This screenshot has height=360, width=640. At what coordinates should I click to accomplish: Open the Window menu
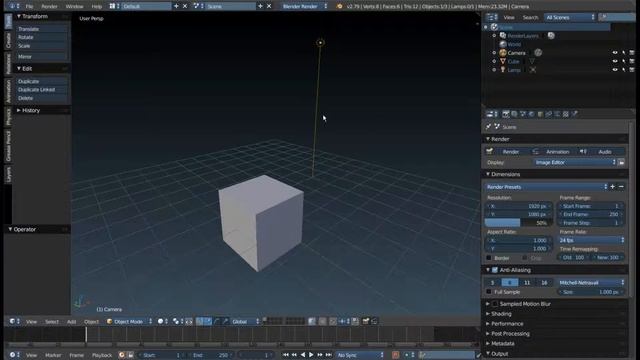pos(74,7)
